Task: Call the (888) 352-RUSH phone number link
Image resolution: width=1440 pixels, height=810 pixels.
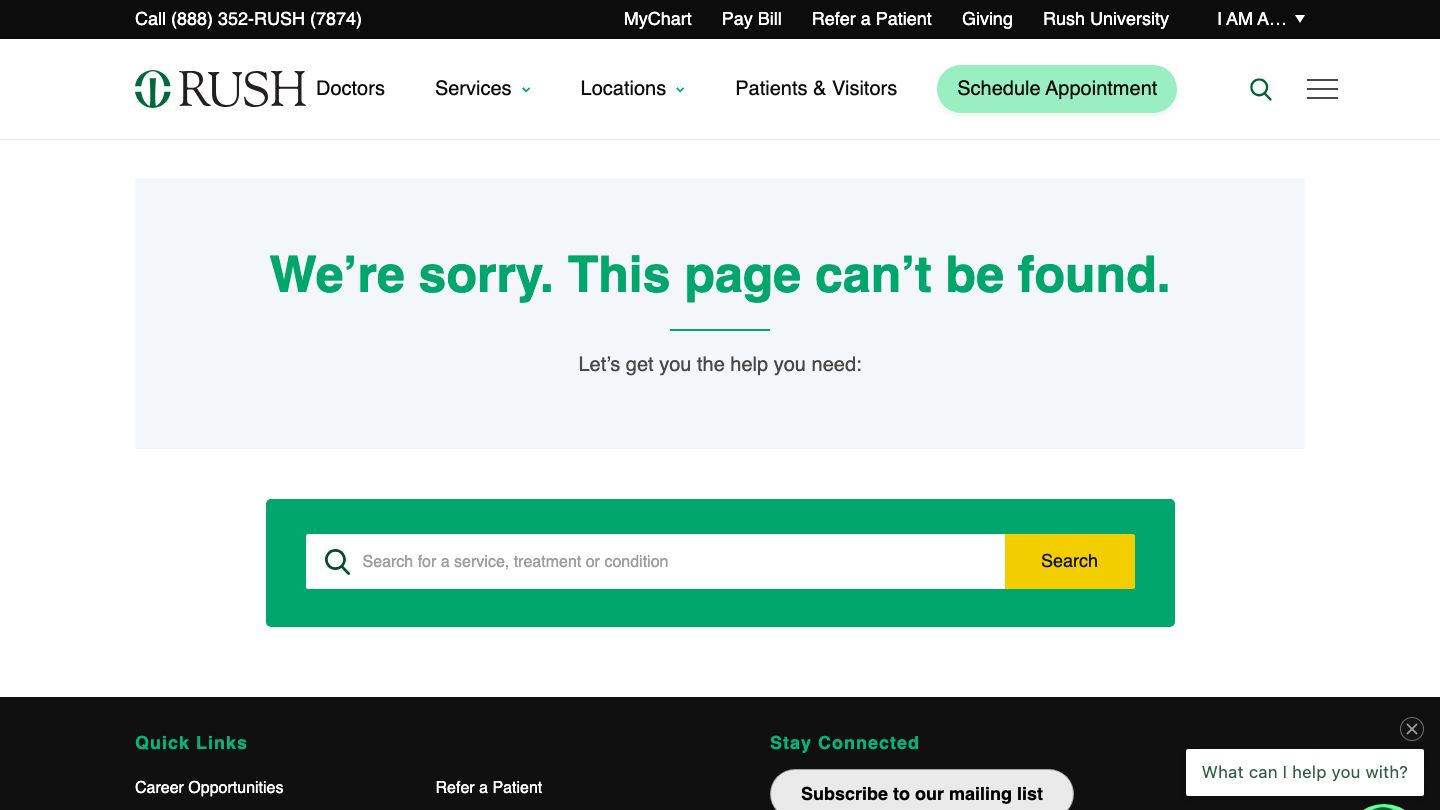Action: click(x=248, y=19)
